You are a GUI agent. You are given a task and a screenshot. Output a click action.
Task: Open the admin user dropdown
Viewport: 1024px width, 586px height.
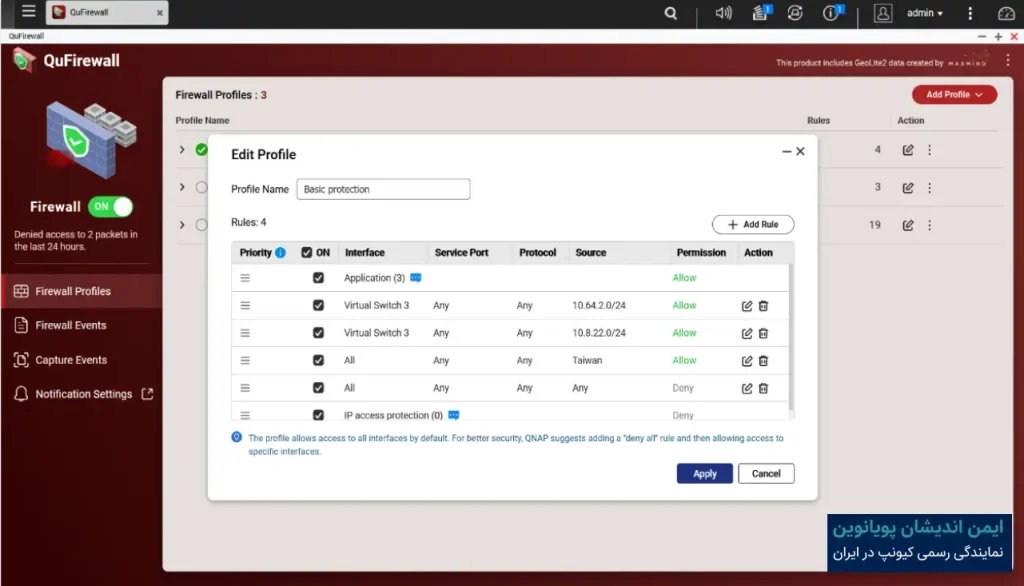point(924,13)
